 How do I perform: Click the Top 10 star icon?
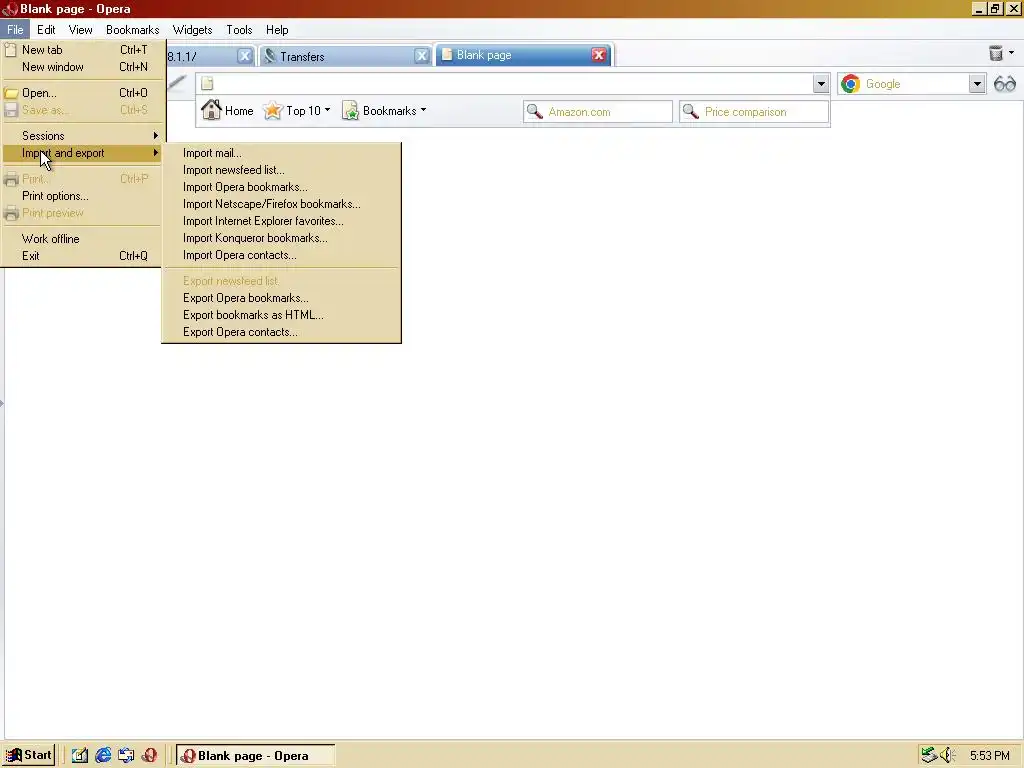272,110
